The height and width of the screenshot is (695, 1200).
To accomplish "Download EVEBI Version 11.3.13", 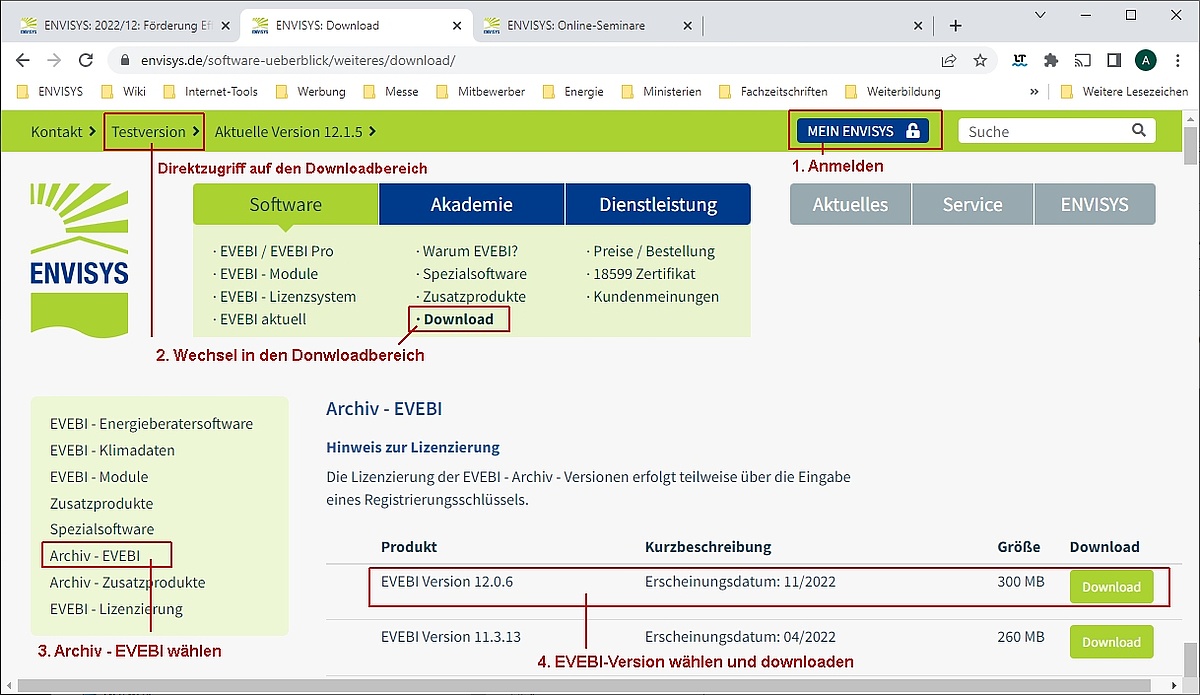I will (1112, 642).
